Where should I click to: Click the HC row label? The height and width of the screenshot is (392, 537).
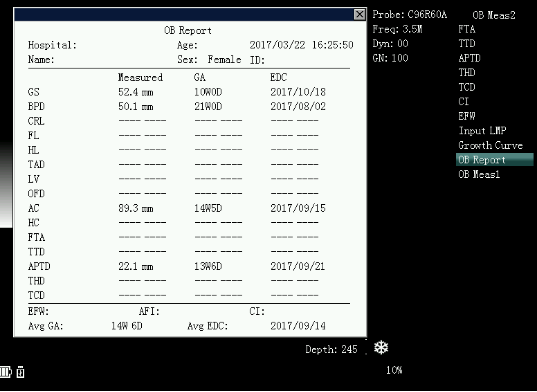tap(34, 223)
